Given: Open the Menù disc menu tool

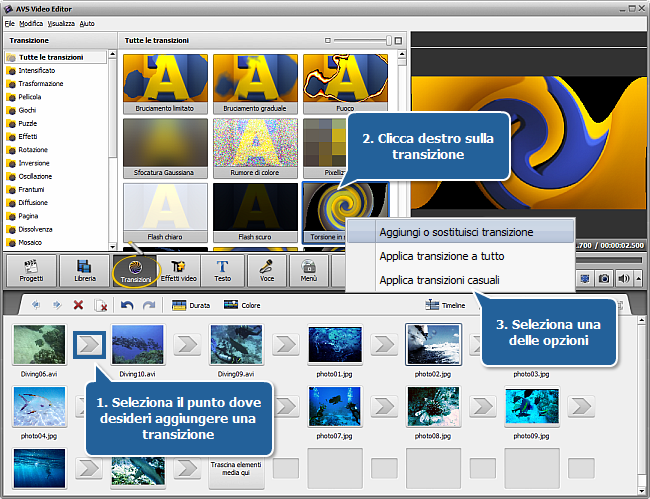Looking at the screenshot, I should (309, 271).
